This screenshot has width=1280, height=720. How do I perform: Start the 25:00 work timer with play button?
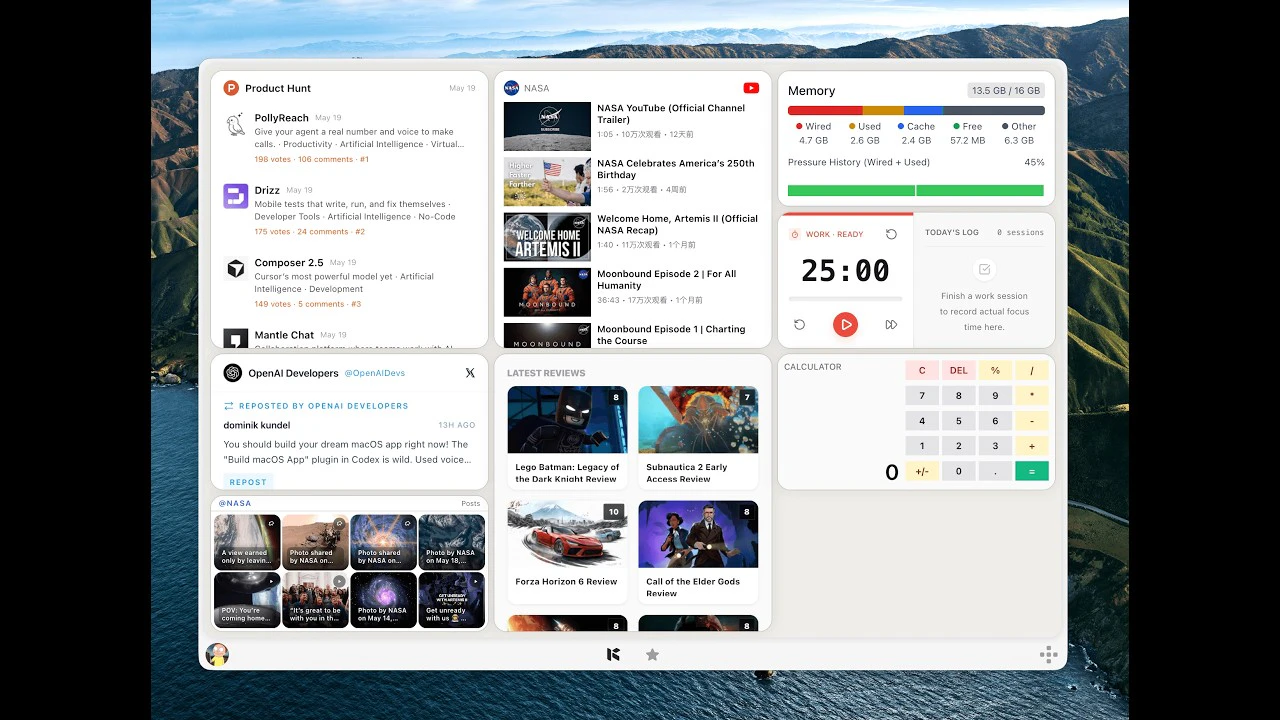point(846,324)
